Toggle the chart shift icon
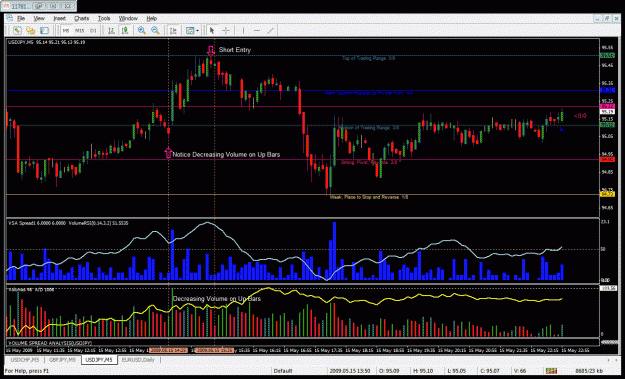Viewport: 625px width, 379px height. (173, 30)
